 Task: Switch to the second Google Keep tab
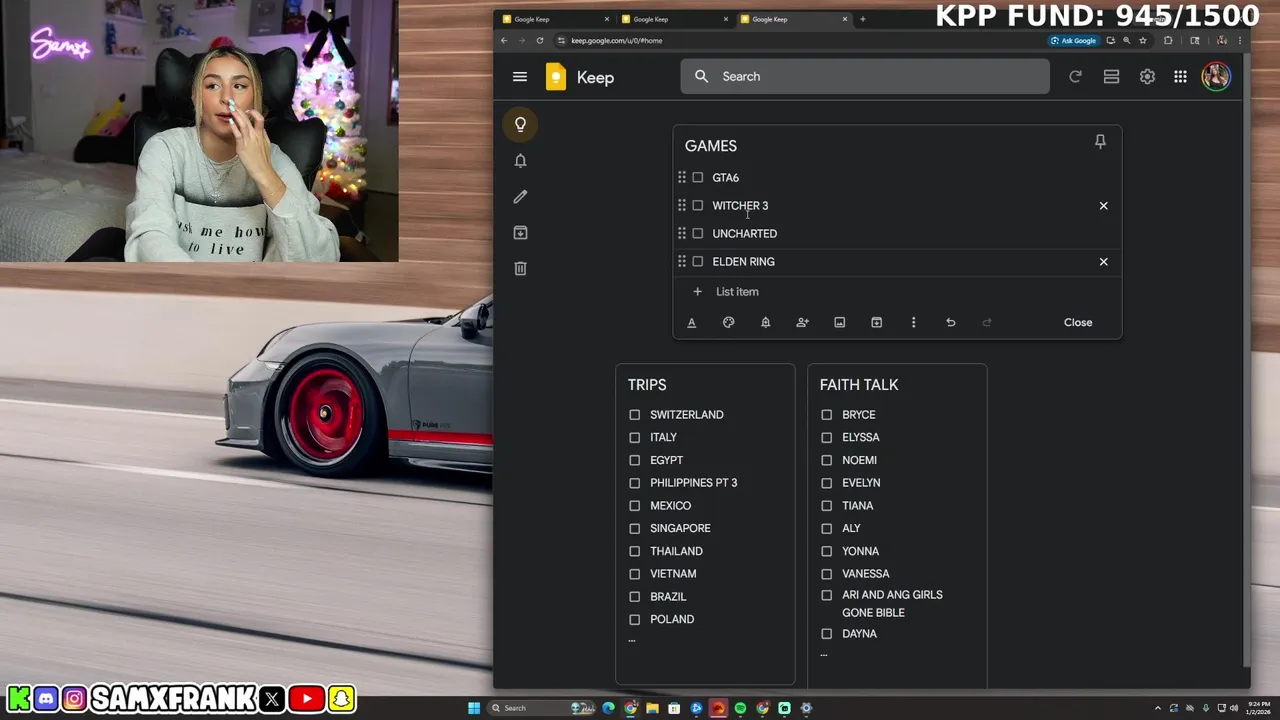tap(674, 19)
